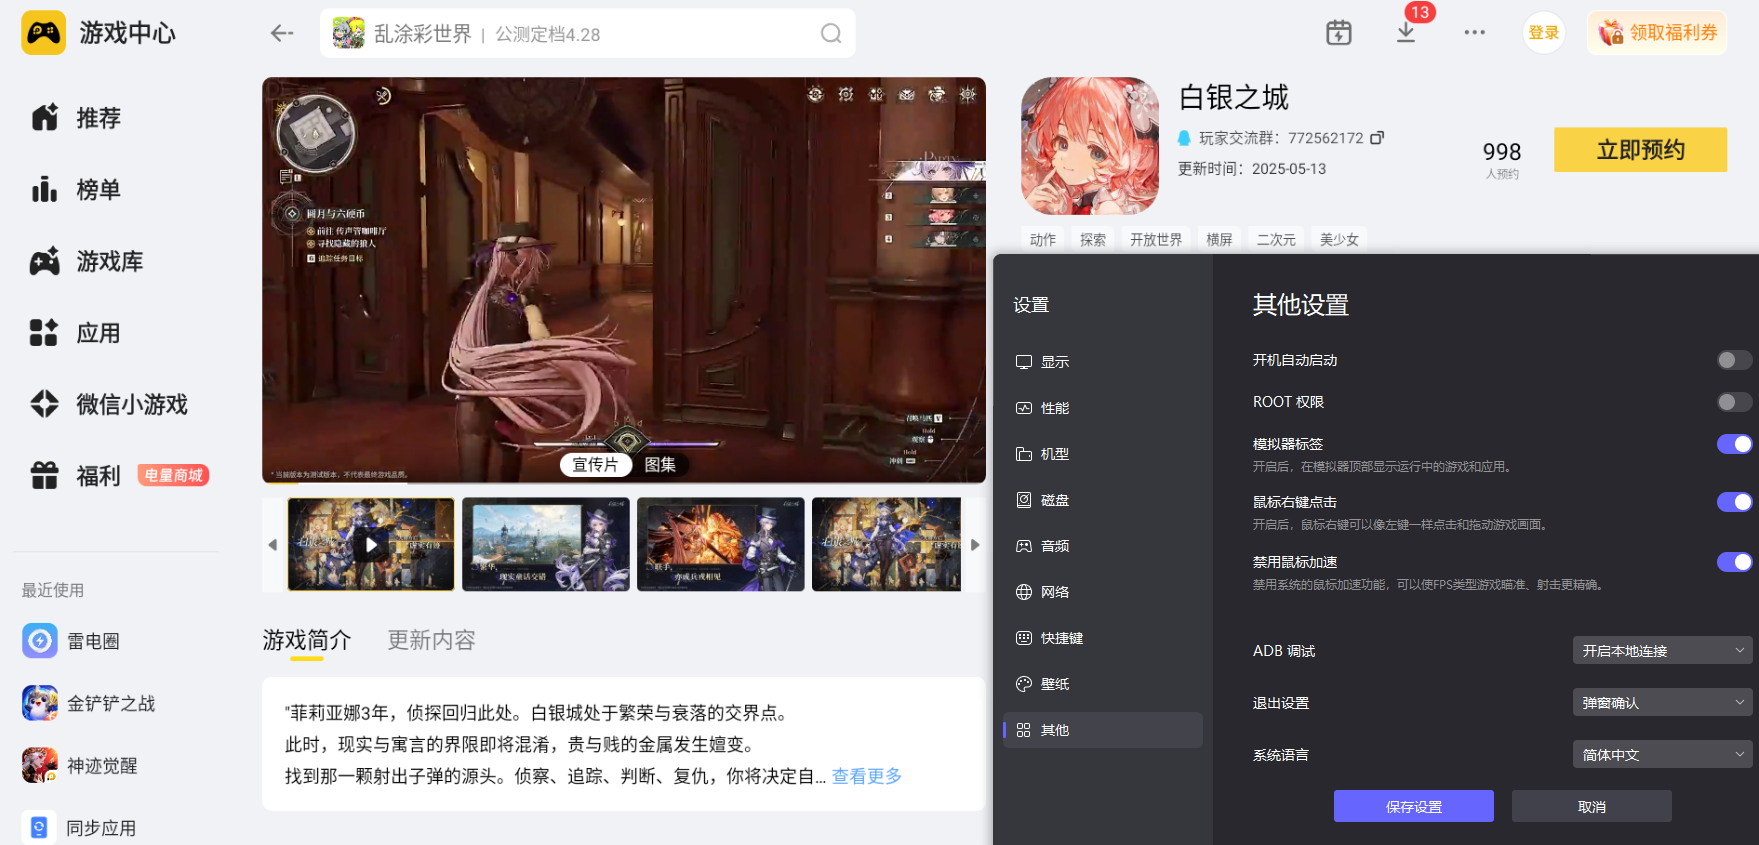Open the 显示 display settings
This screenshot has width=1759, height=845.
[x=1102, y=362]
